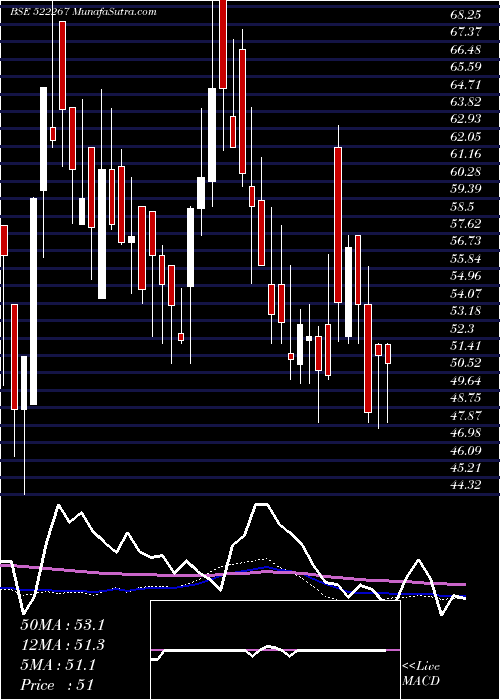Click the 54.96 price axis label
Screen dimensions: 500x700
(466, 276)
